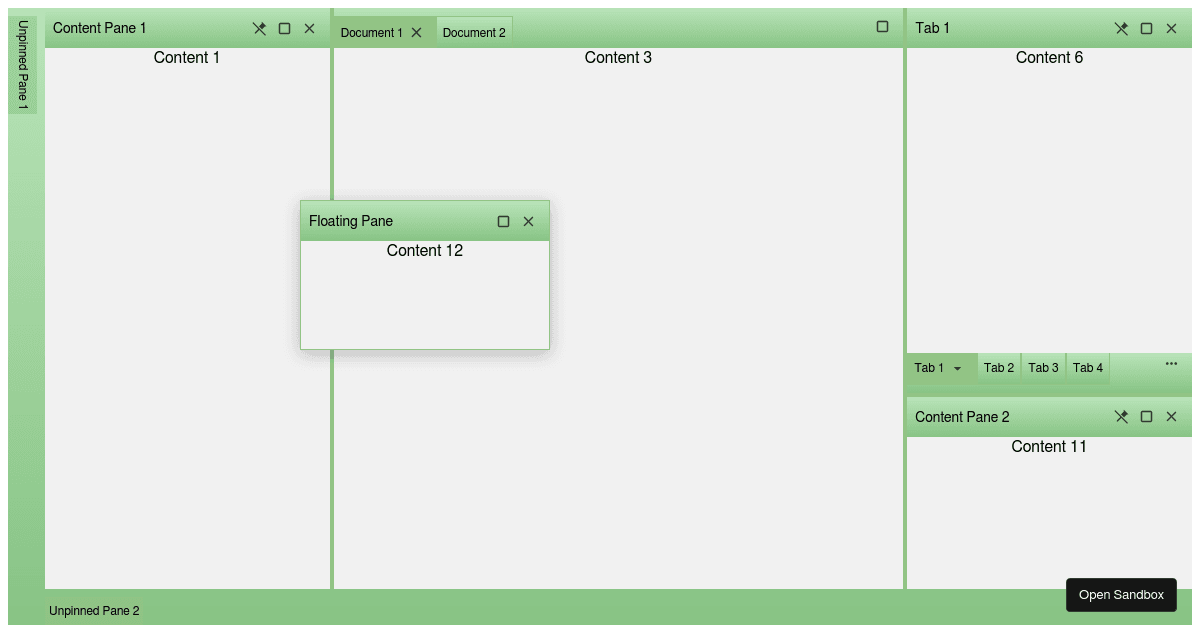Maximize the Tab 1 pane

(x=1146, y=28)
